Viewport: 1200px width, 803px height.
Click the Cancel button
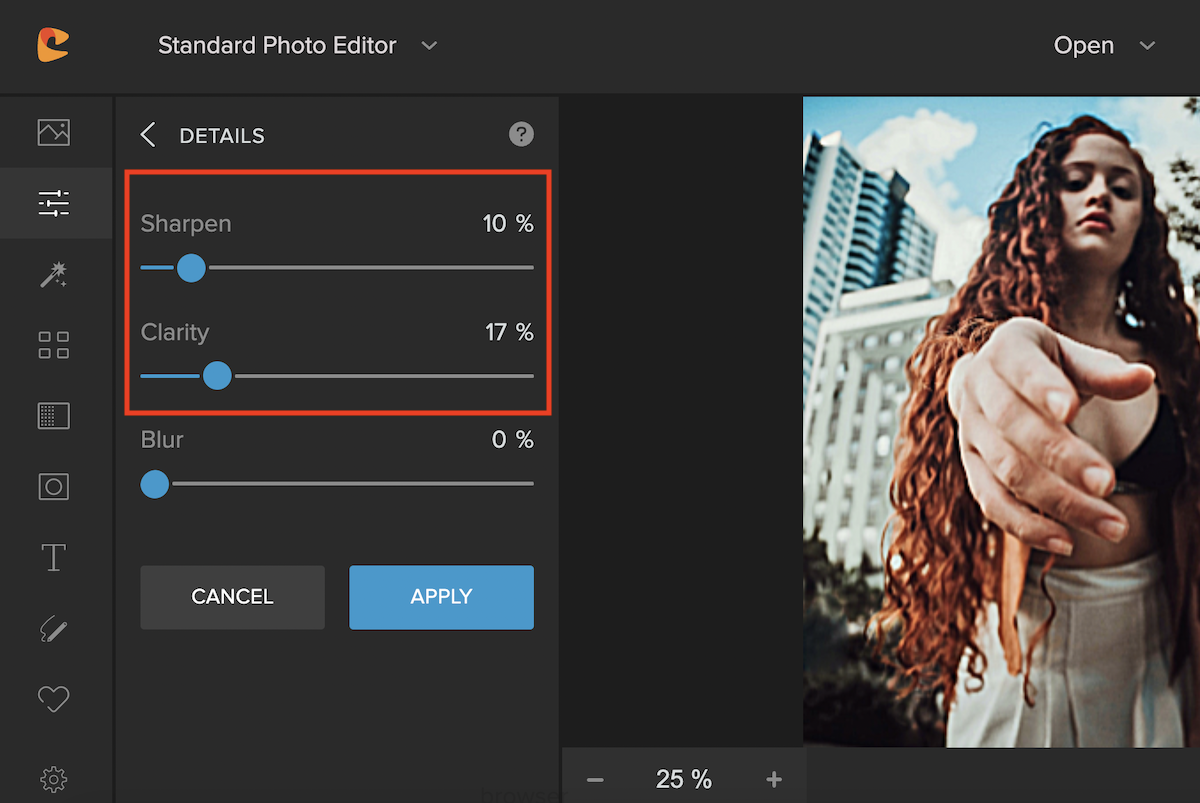click(x=232, y=597)
